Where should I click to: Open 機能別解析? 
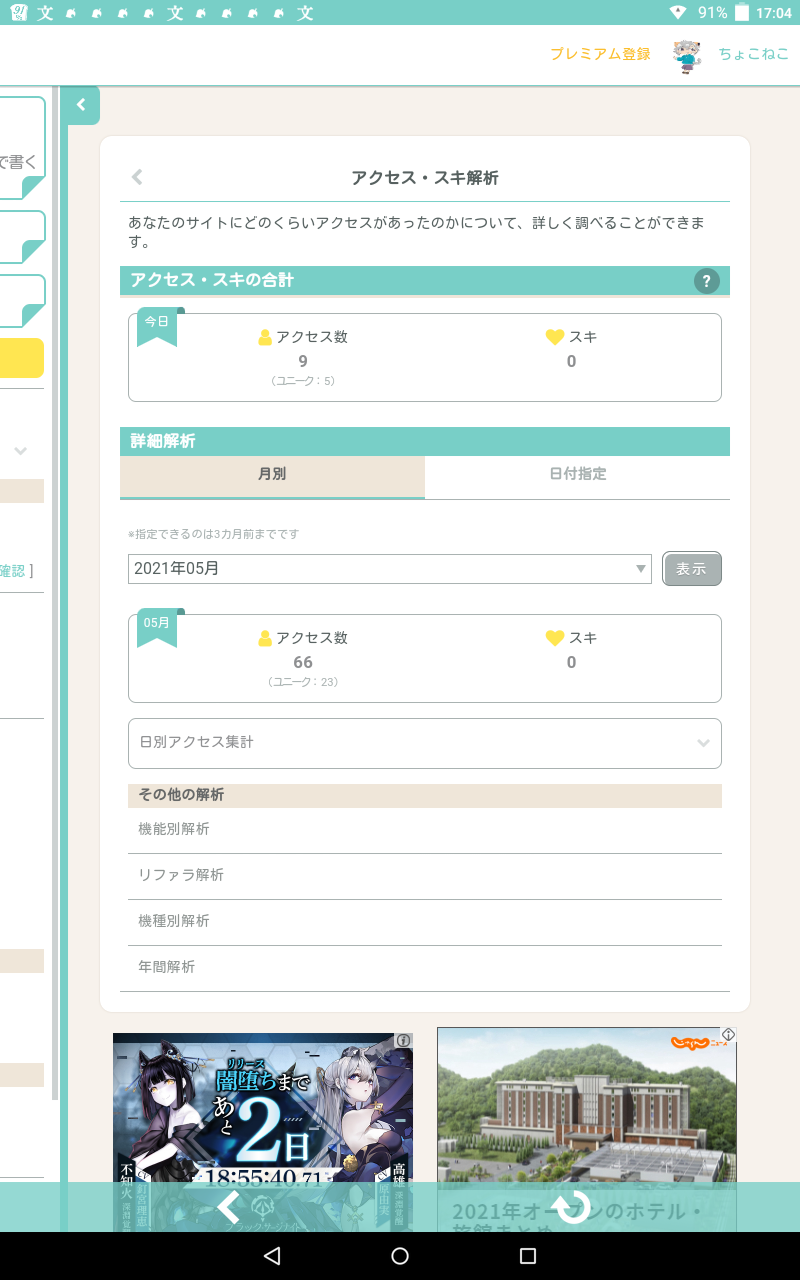(x=425, y=830)
